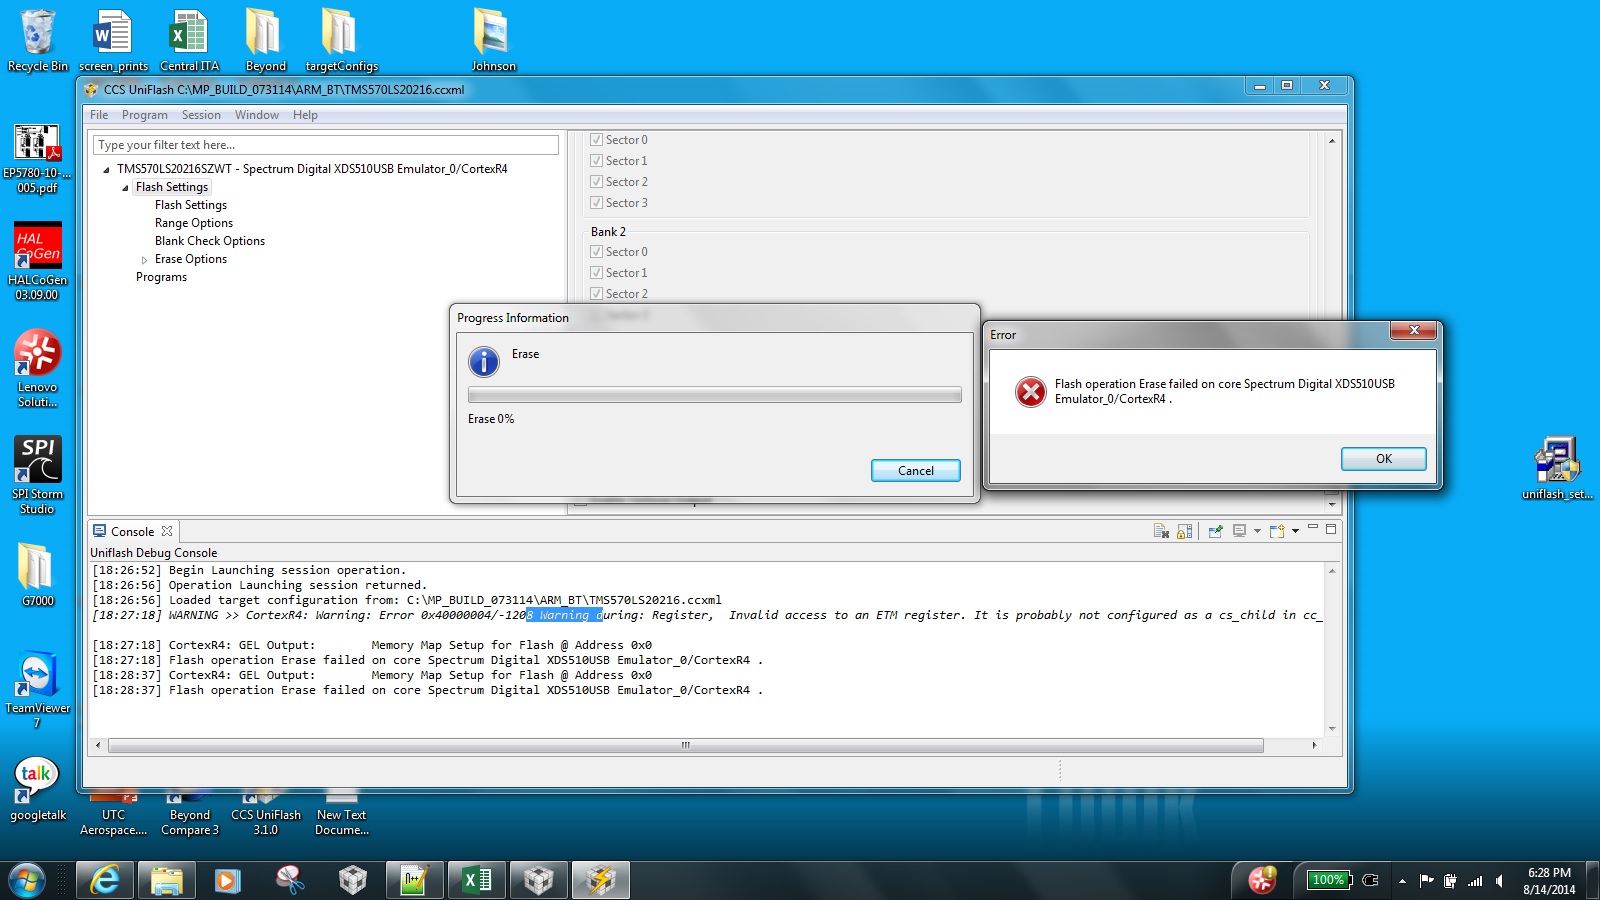Toggle Bank 2 Sector 2 checkbox
This screenshot has width=1600, height=900.
coord(596,294)
